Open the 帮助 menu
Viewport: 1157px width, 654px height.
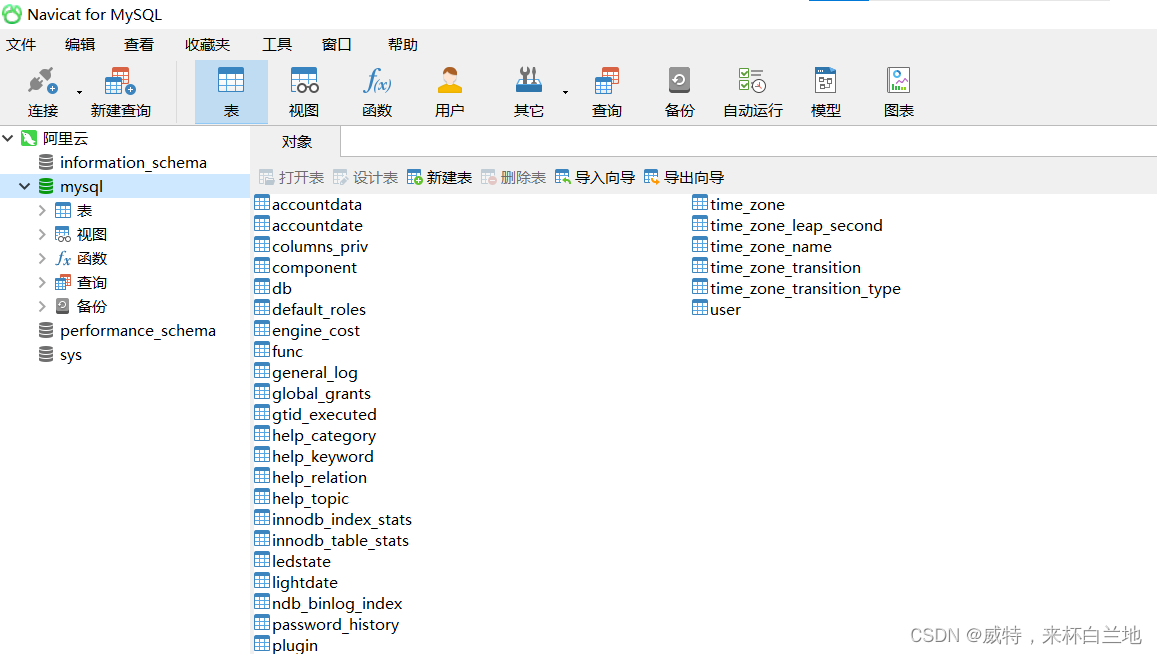[402, 44]
